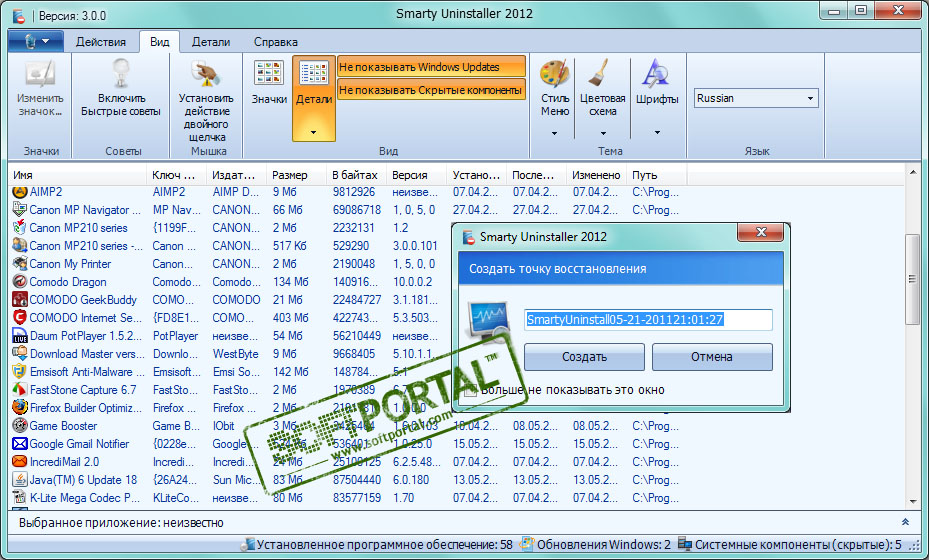The width and height of the screenshot is (929, 560).
Task: Click the Comodo Dragon icon
Action: [20, 281]
